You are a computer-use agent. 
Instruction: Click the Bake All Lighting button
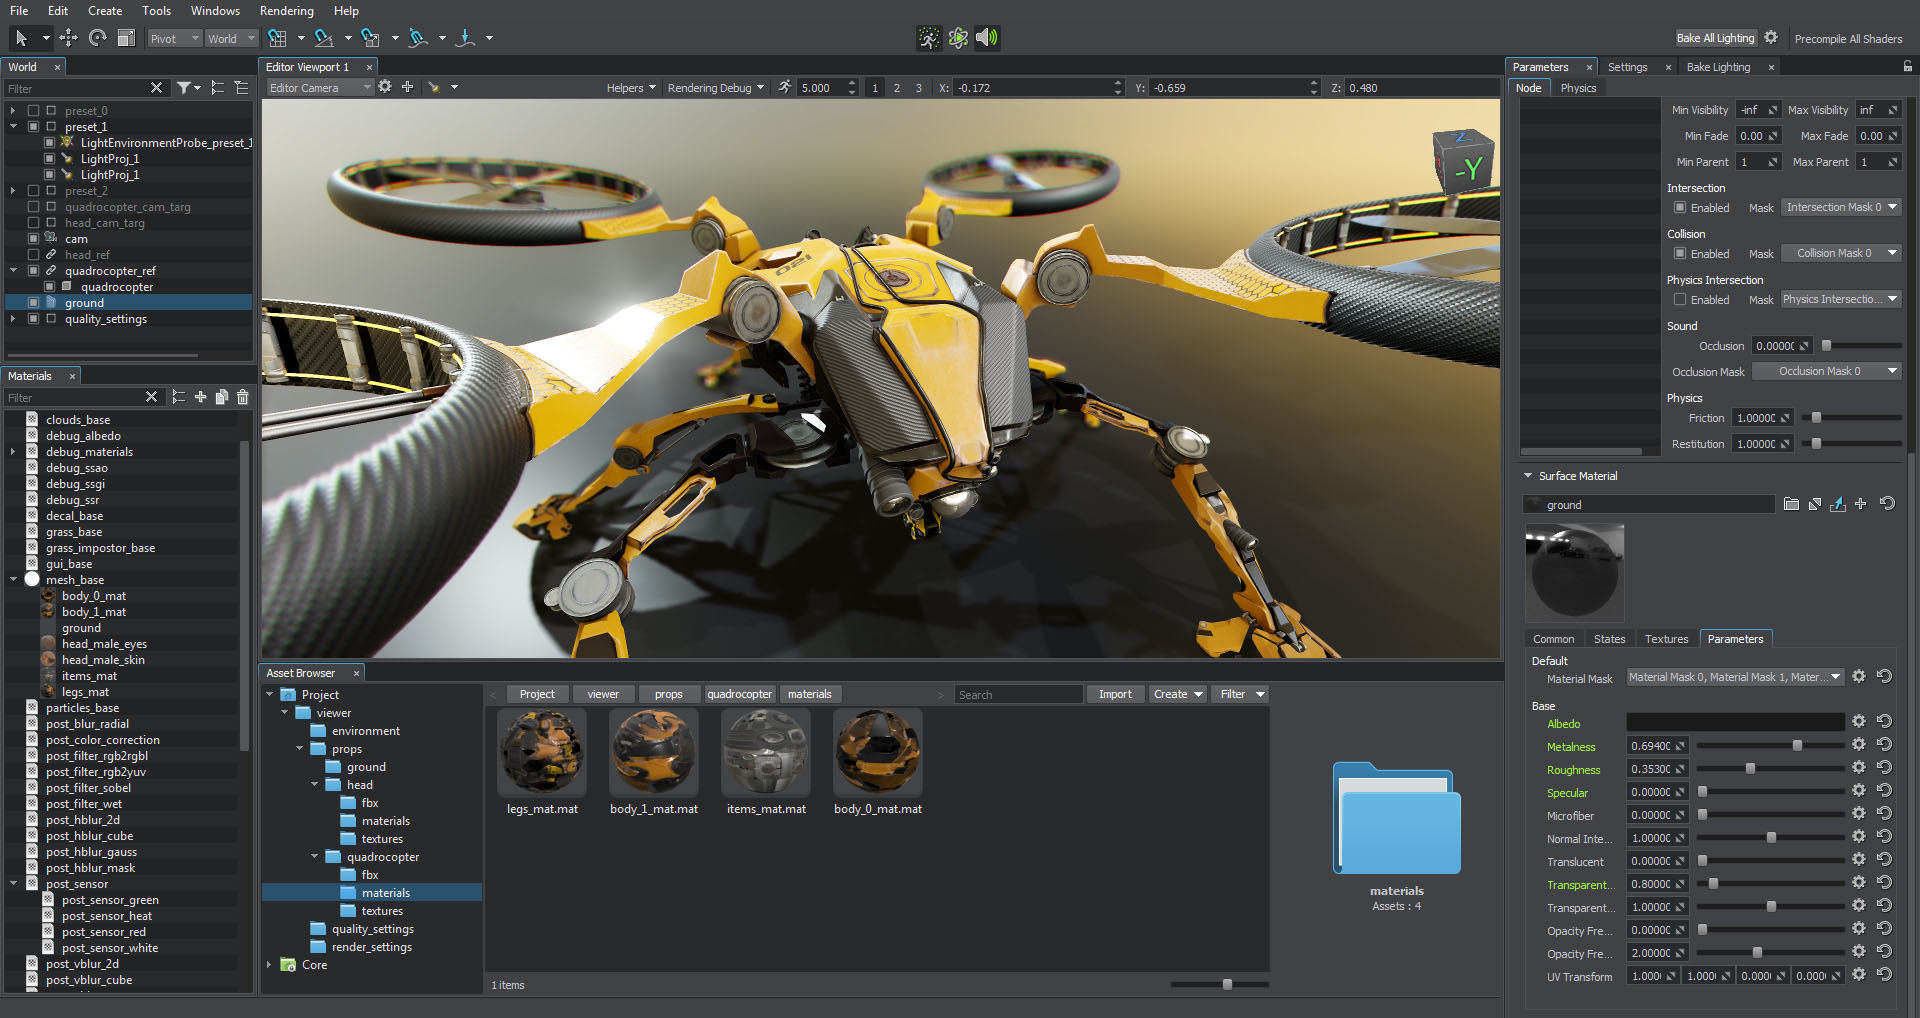click(x=1715, y=38)
